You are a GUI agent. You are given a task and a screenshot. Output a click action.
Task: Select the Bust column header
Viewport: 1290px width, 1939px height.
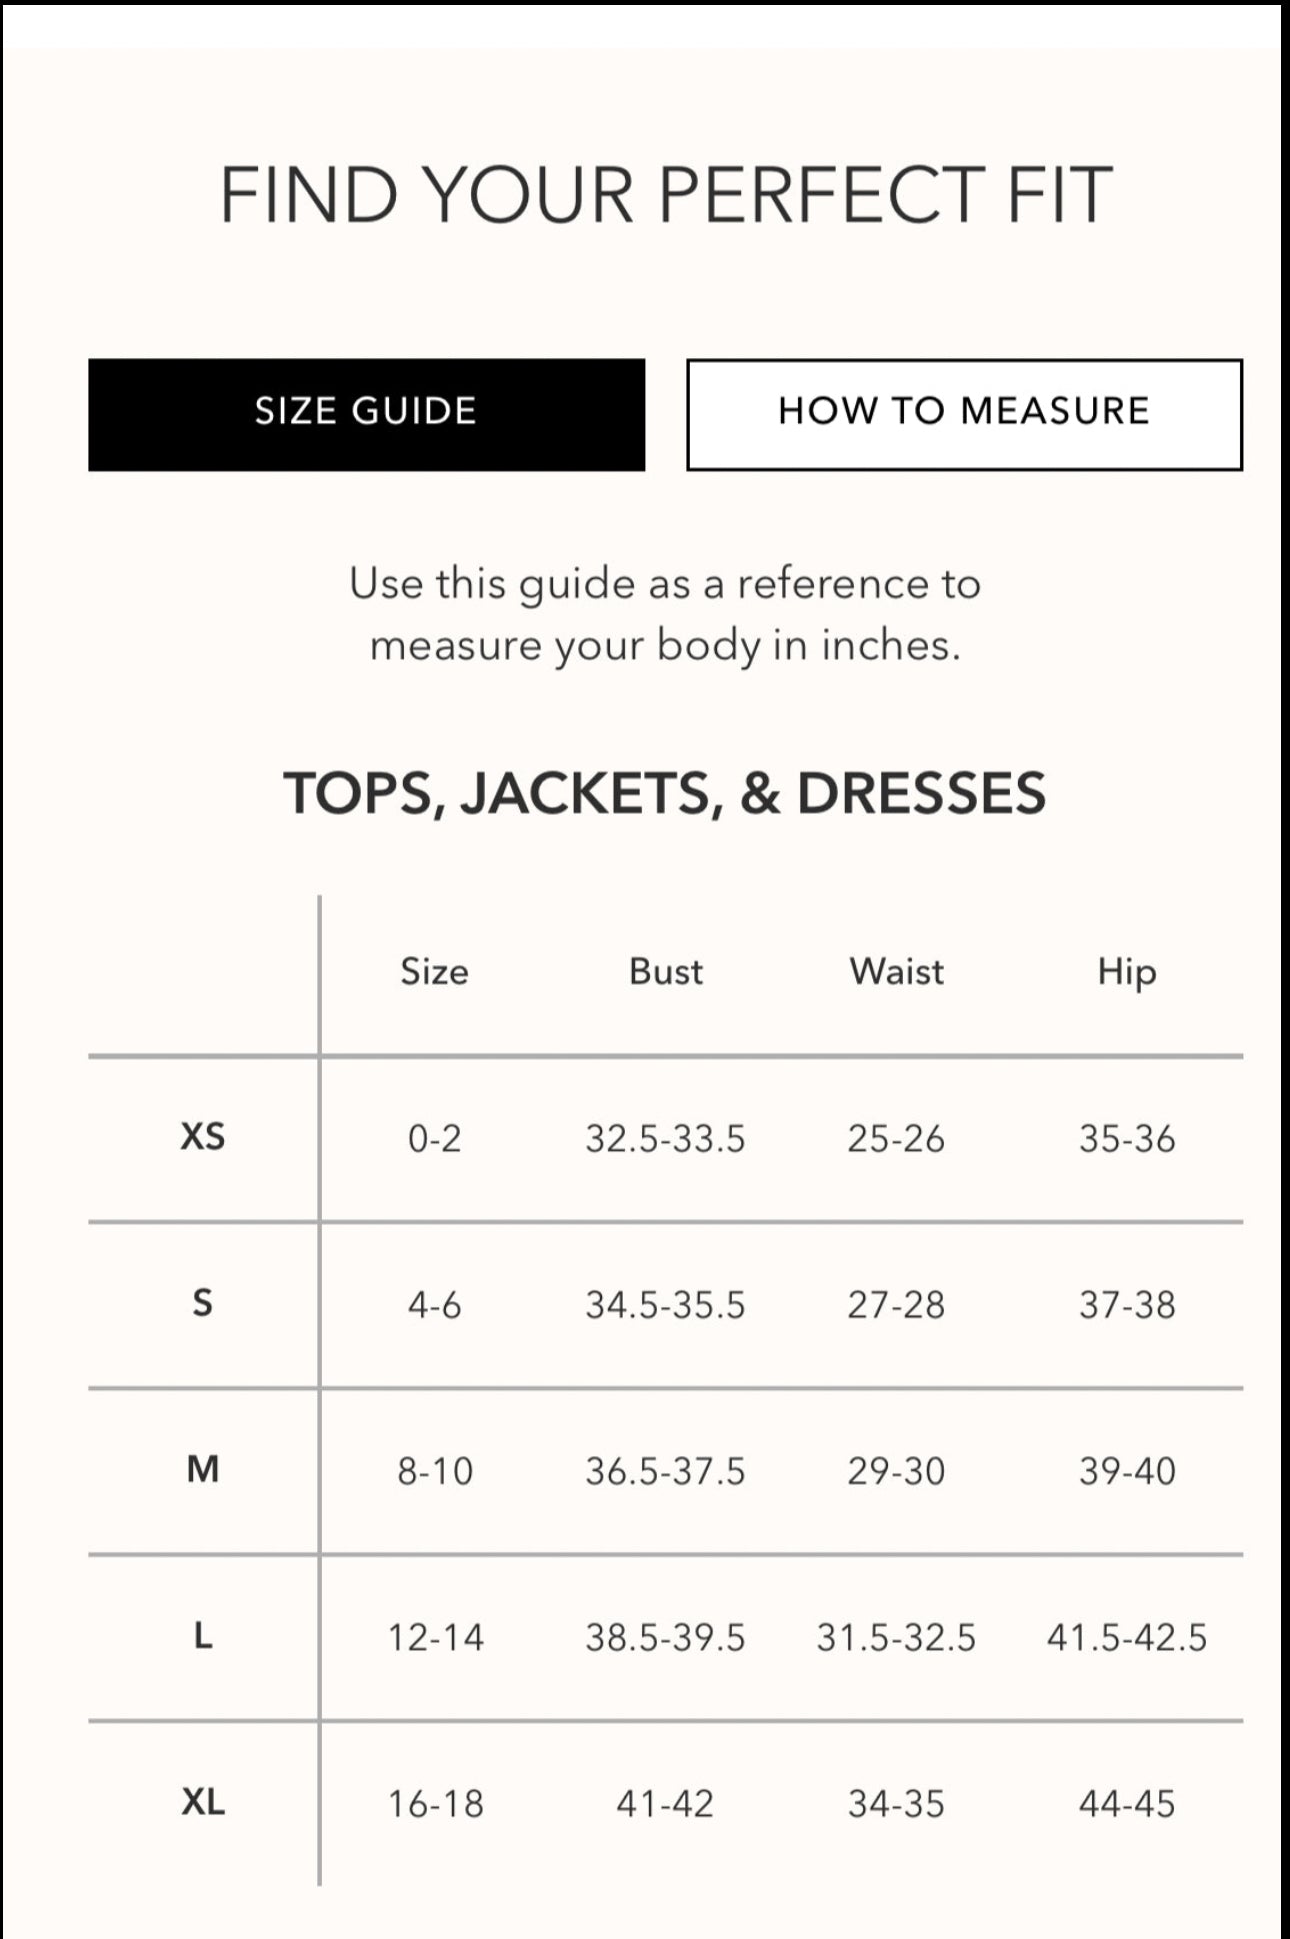click(x=665, y=970)
